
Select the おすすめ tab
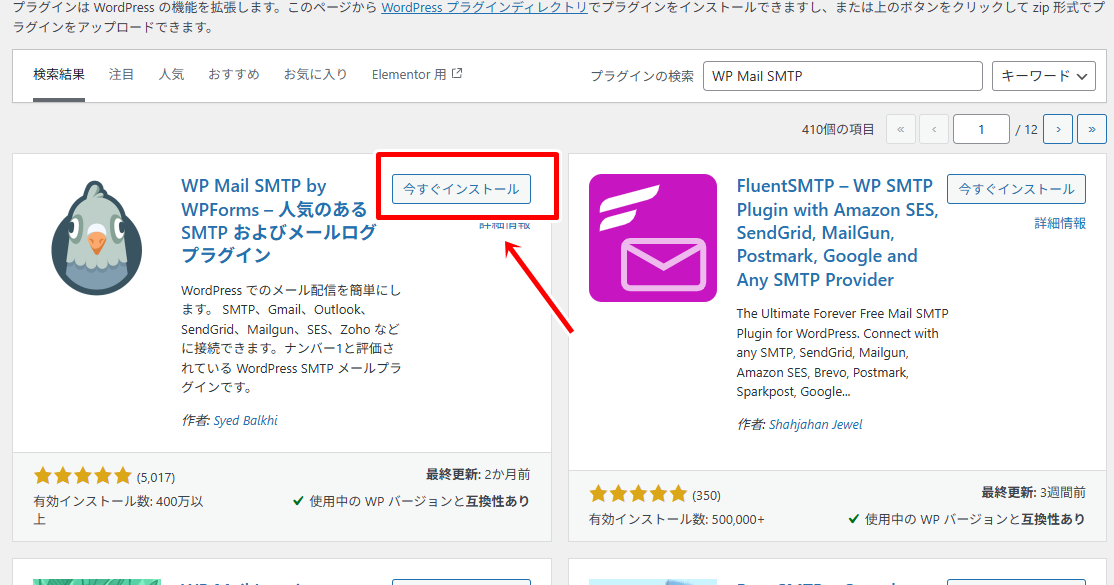pos(233,73)
